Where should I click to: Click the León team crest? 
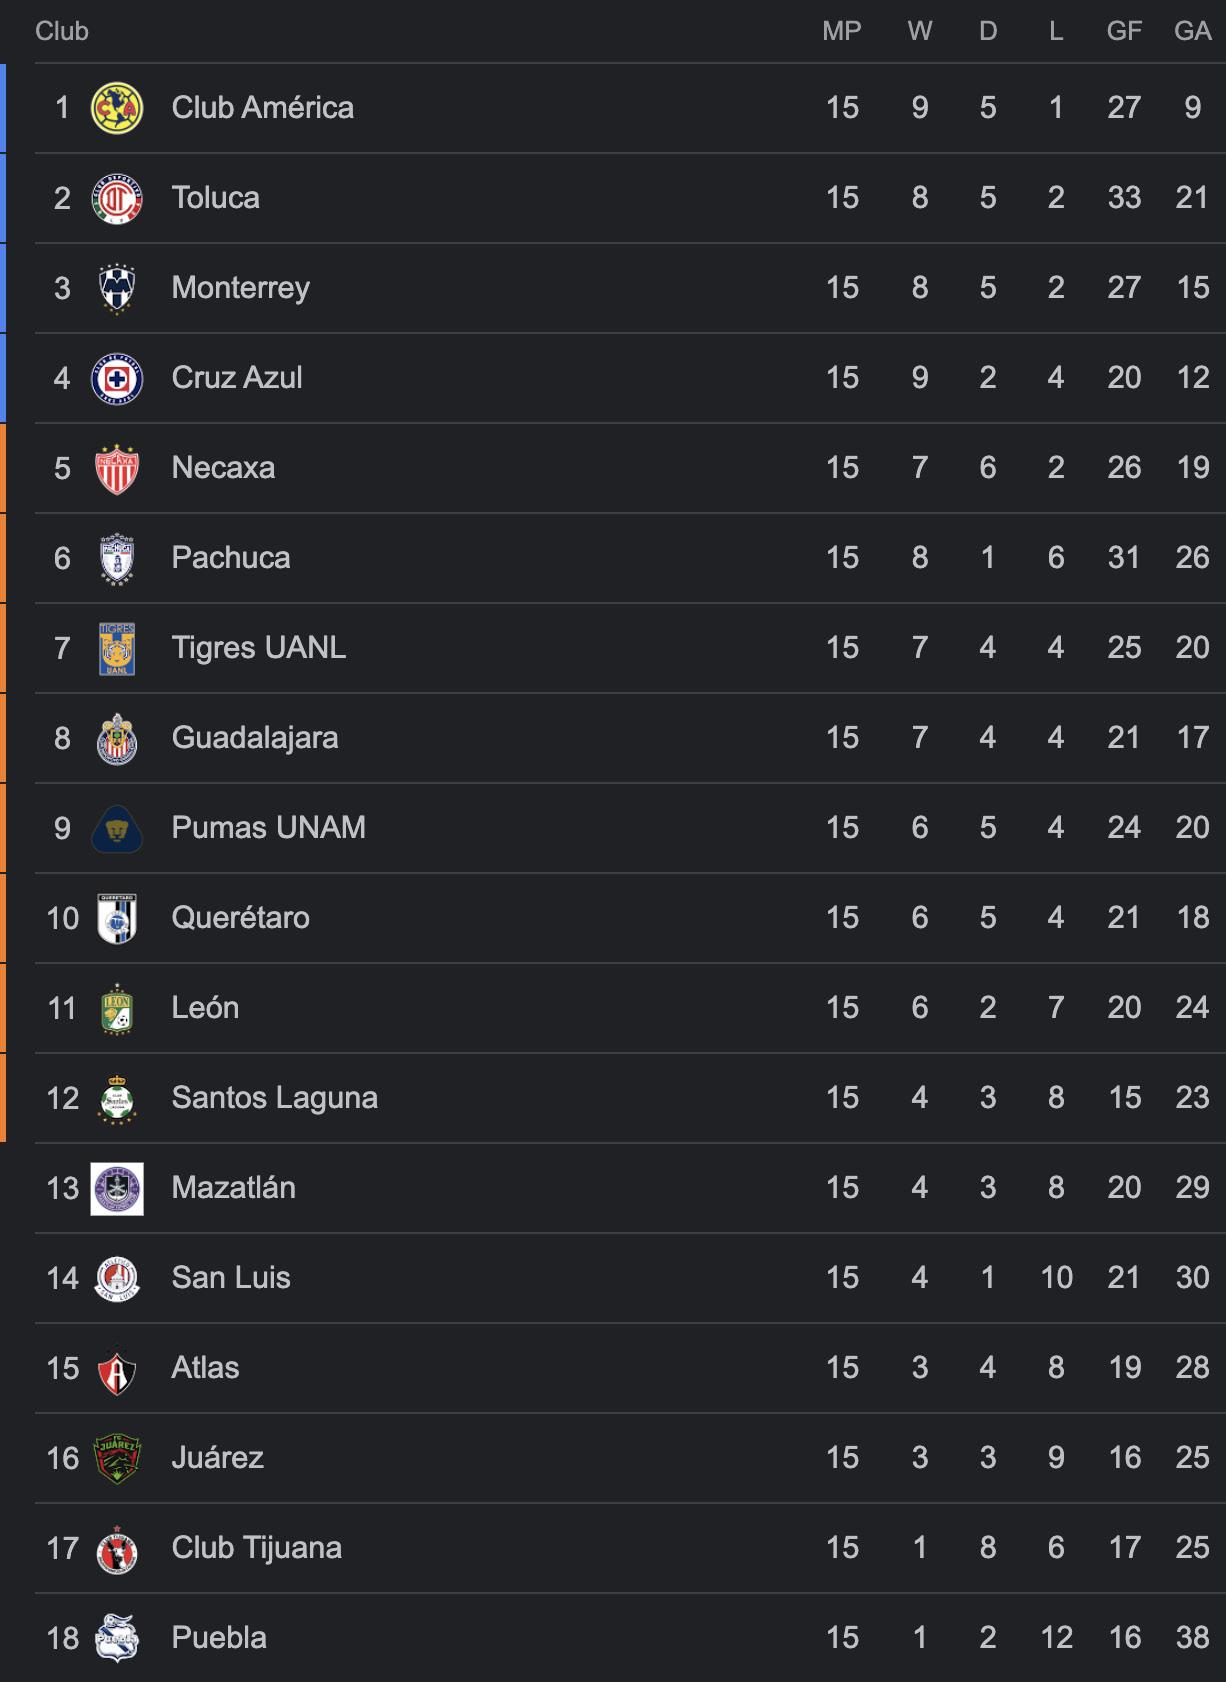coord(117,1008)
